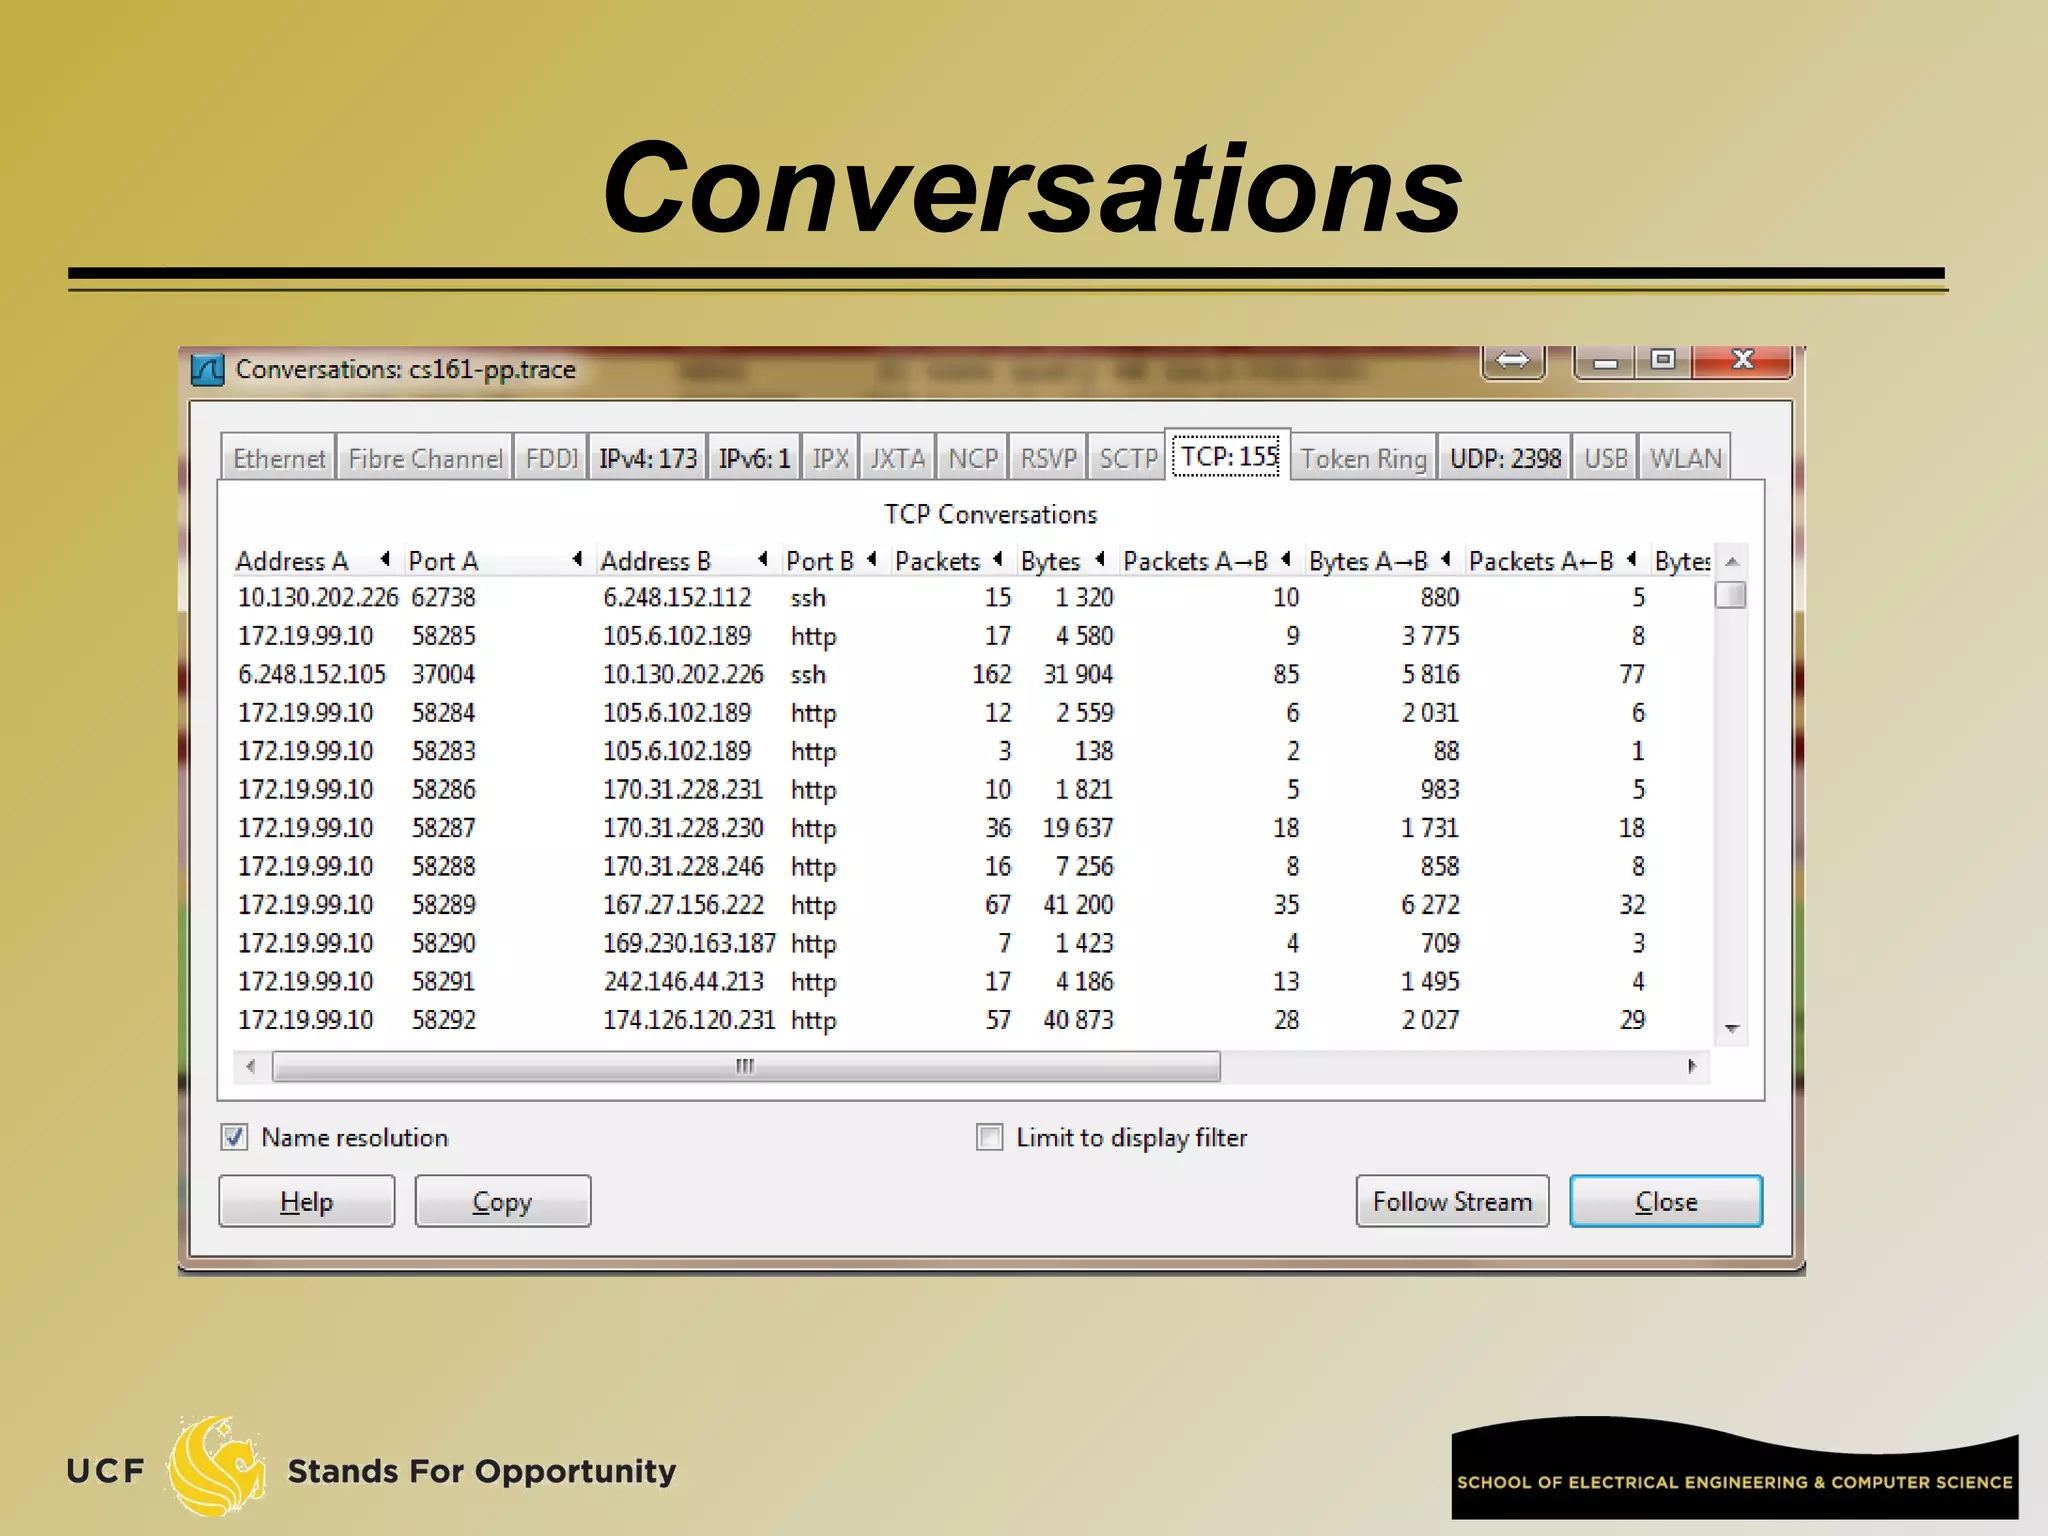Minimize the Conversations window
2048x1536 pixels.
click(x=1605, y=361)
